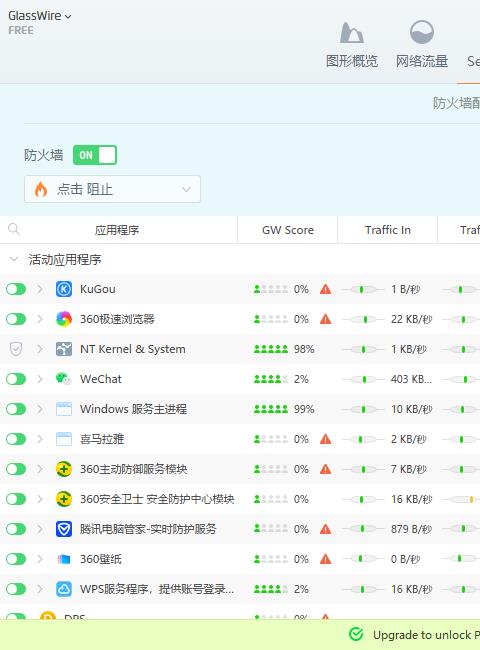The image size is (480, 650).
Task: Toggle firewall switch for 喜马拉雅
Action: [16, 439]
